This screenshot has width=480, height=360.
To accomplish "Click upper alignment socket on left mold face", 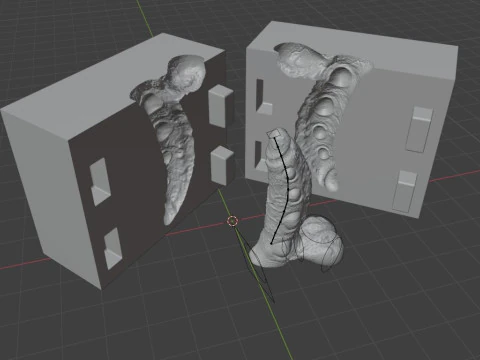I will point(100,181).
